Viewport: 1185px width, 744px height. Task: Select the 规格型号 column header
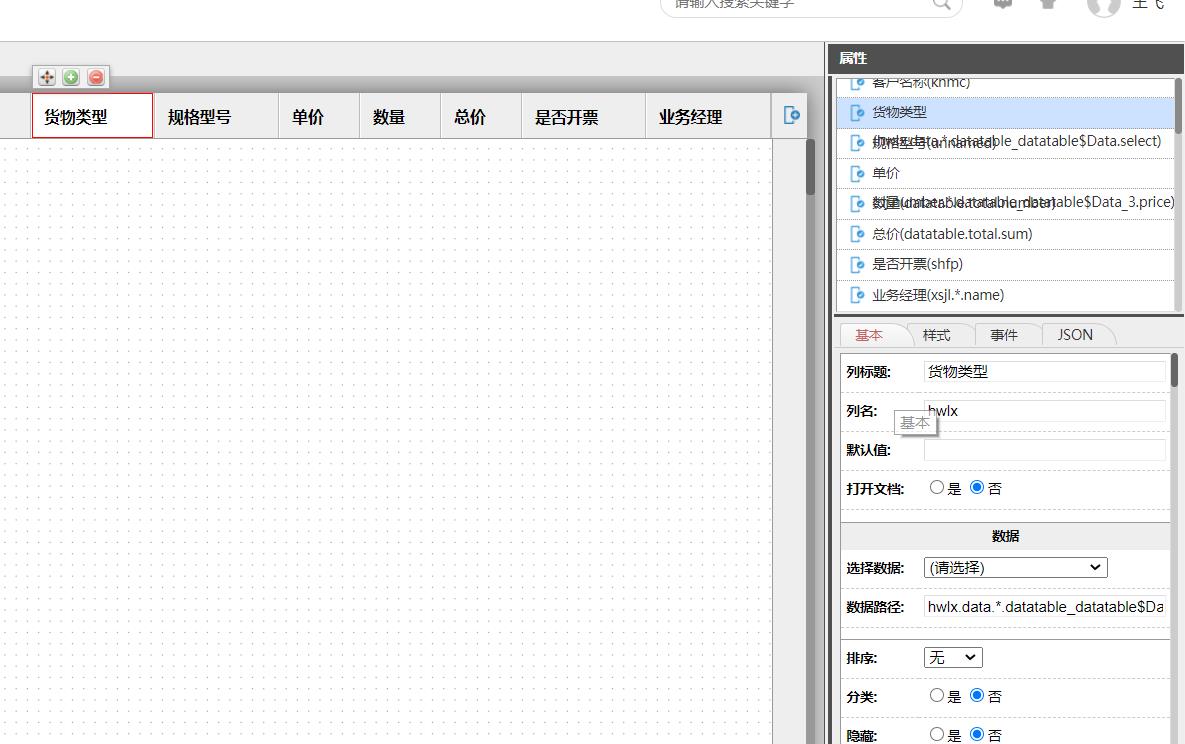pyautogui.click(x=200, y=117)
